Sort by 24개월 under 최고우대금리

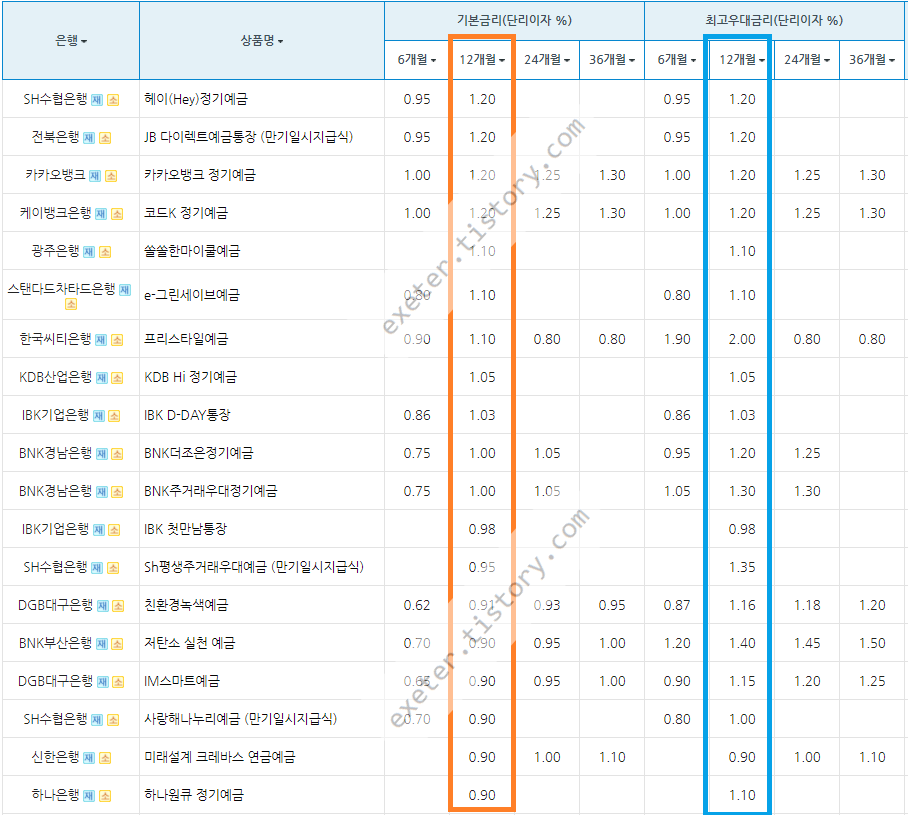coord(807,60)
